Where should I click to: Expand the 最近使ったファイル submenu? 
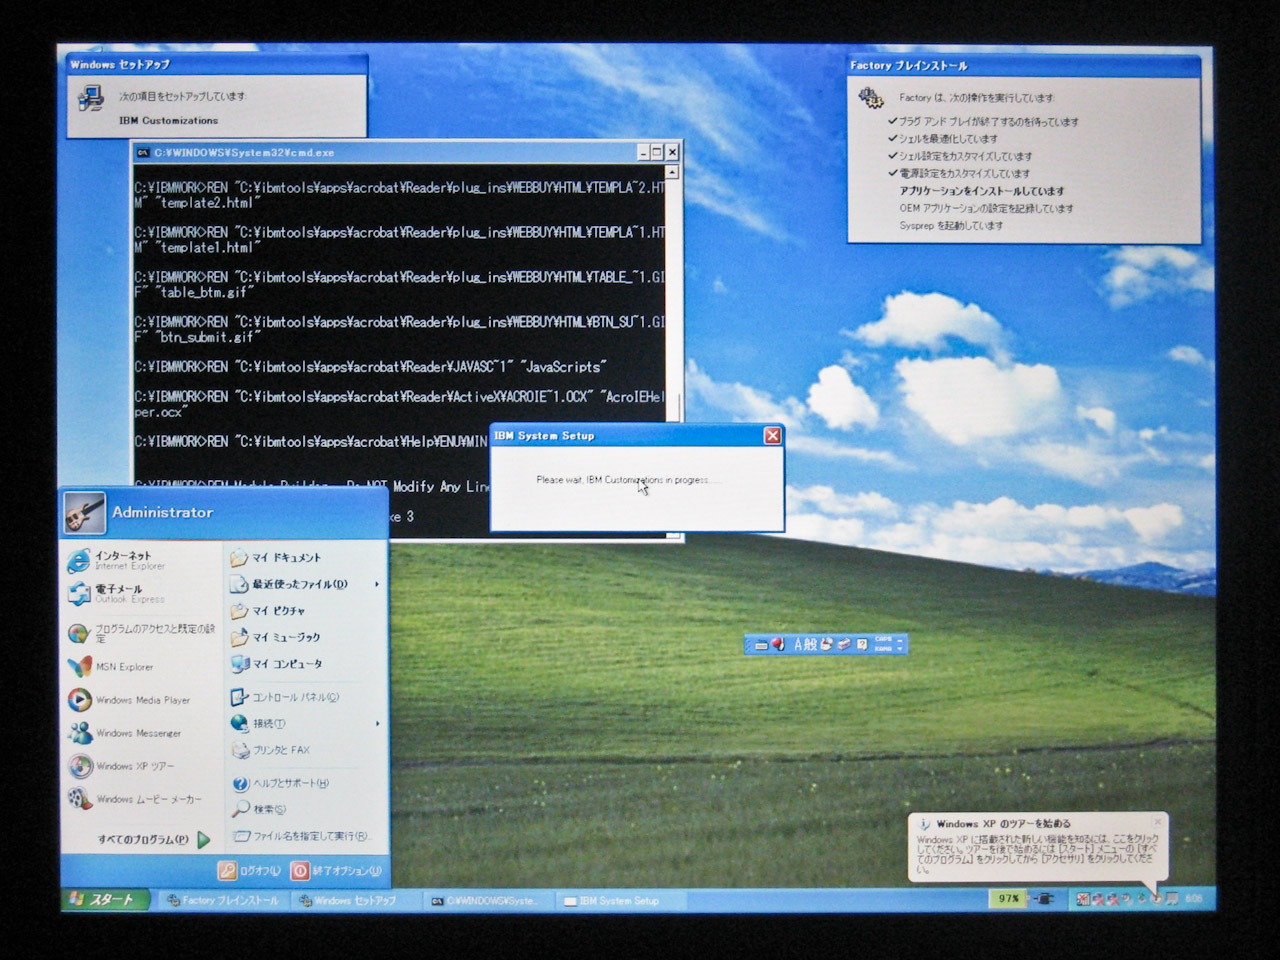click(x=295, y=584)
